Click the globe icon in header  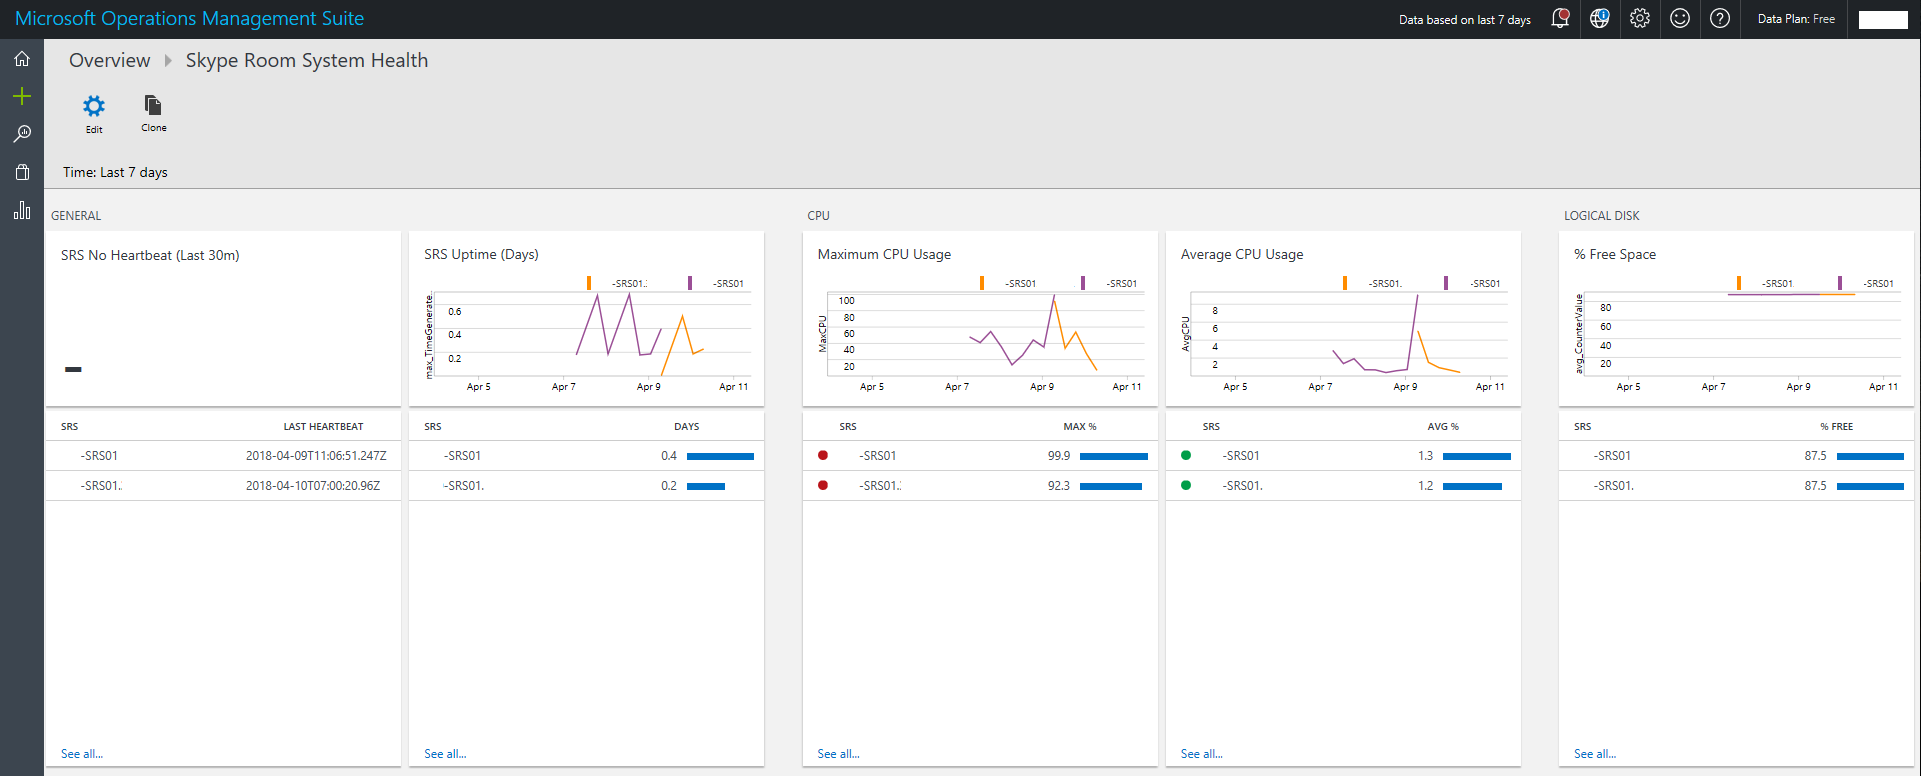(1600, 19)
